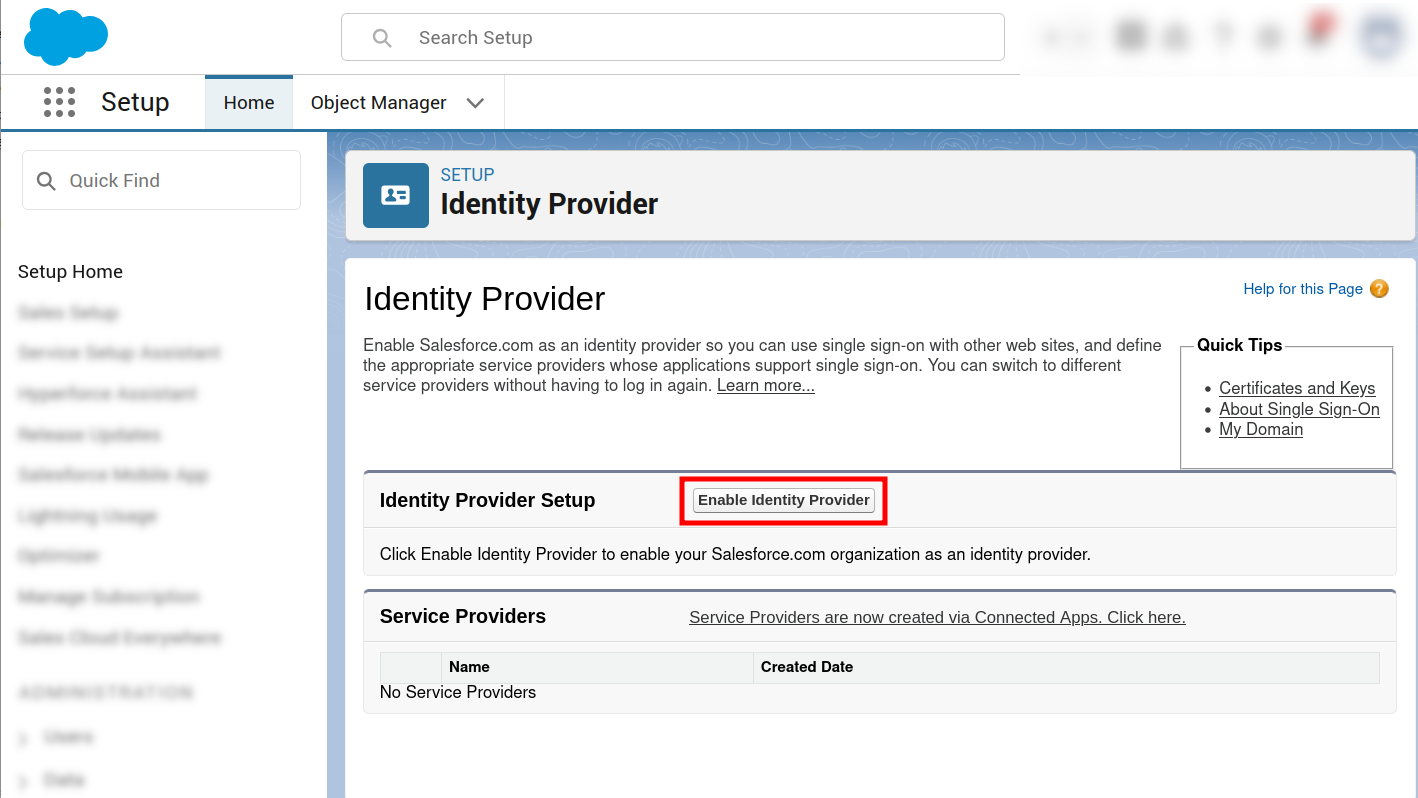Open About Single Sign-On quick tip

click(x=1298, y=409)
